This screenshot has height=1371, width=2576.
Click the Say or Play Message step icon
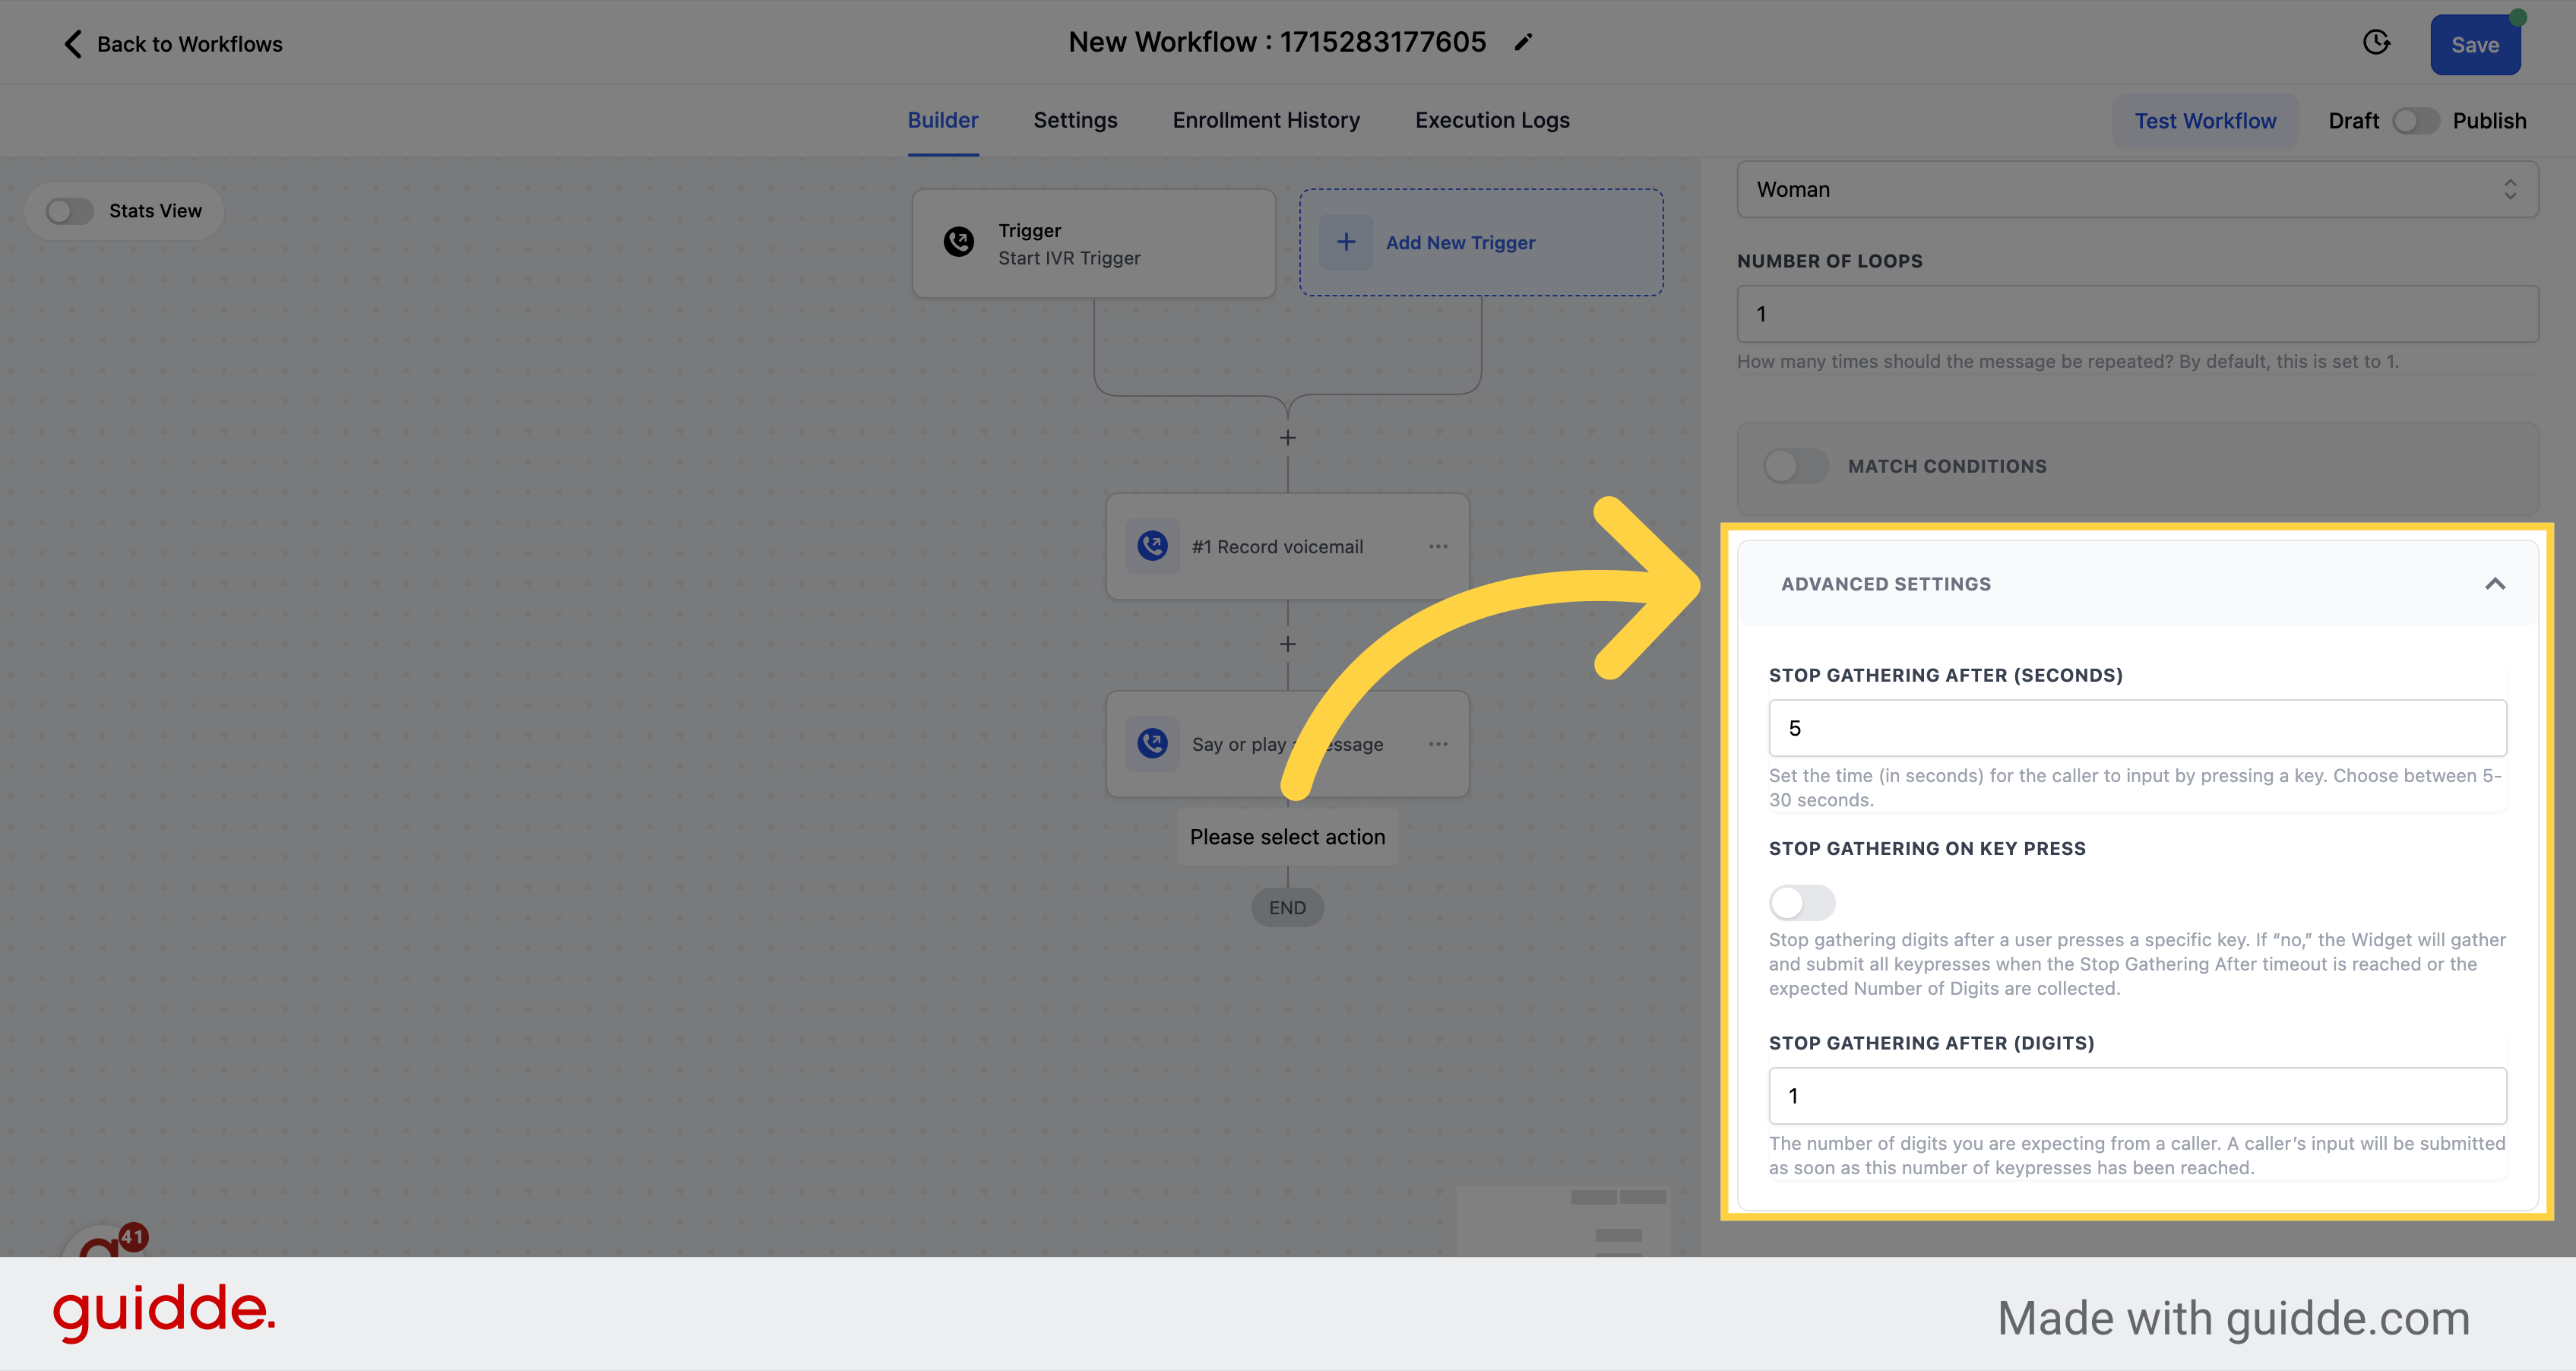(x=1152, y=744)
